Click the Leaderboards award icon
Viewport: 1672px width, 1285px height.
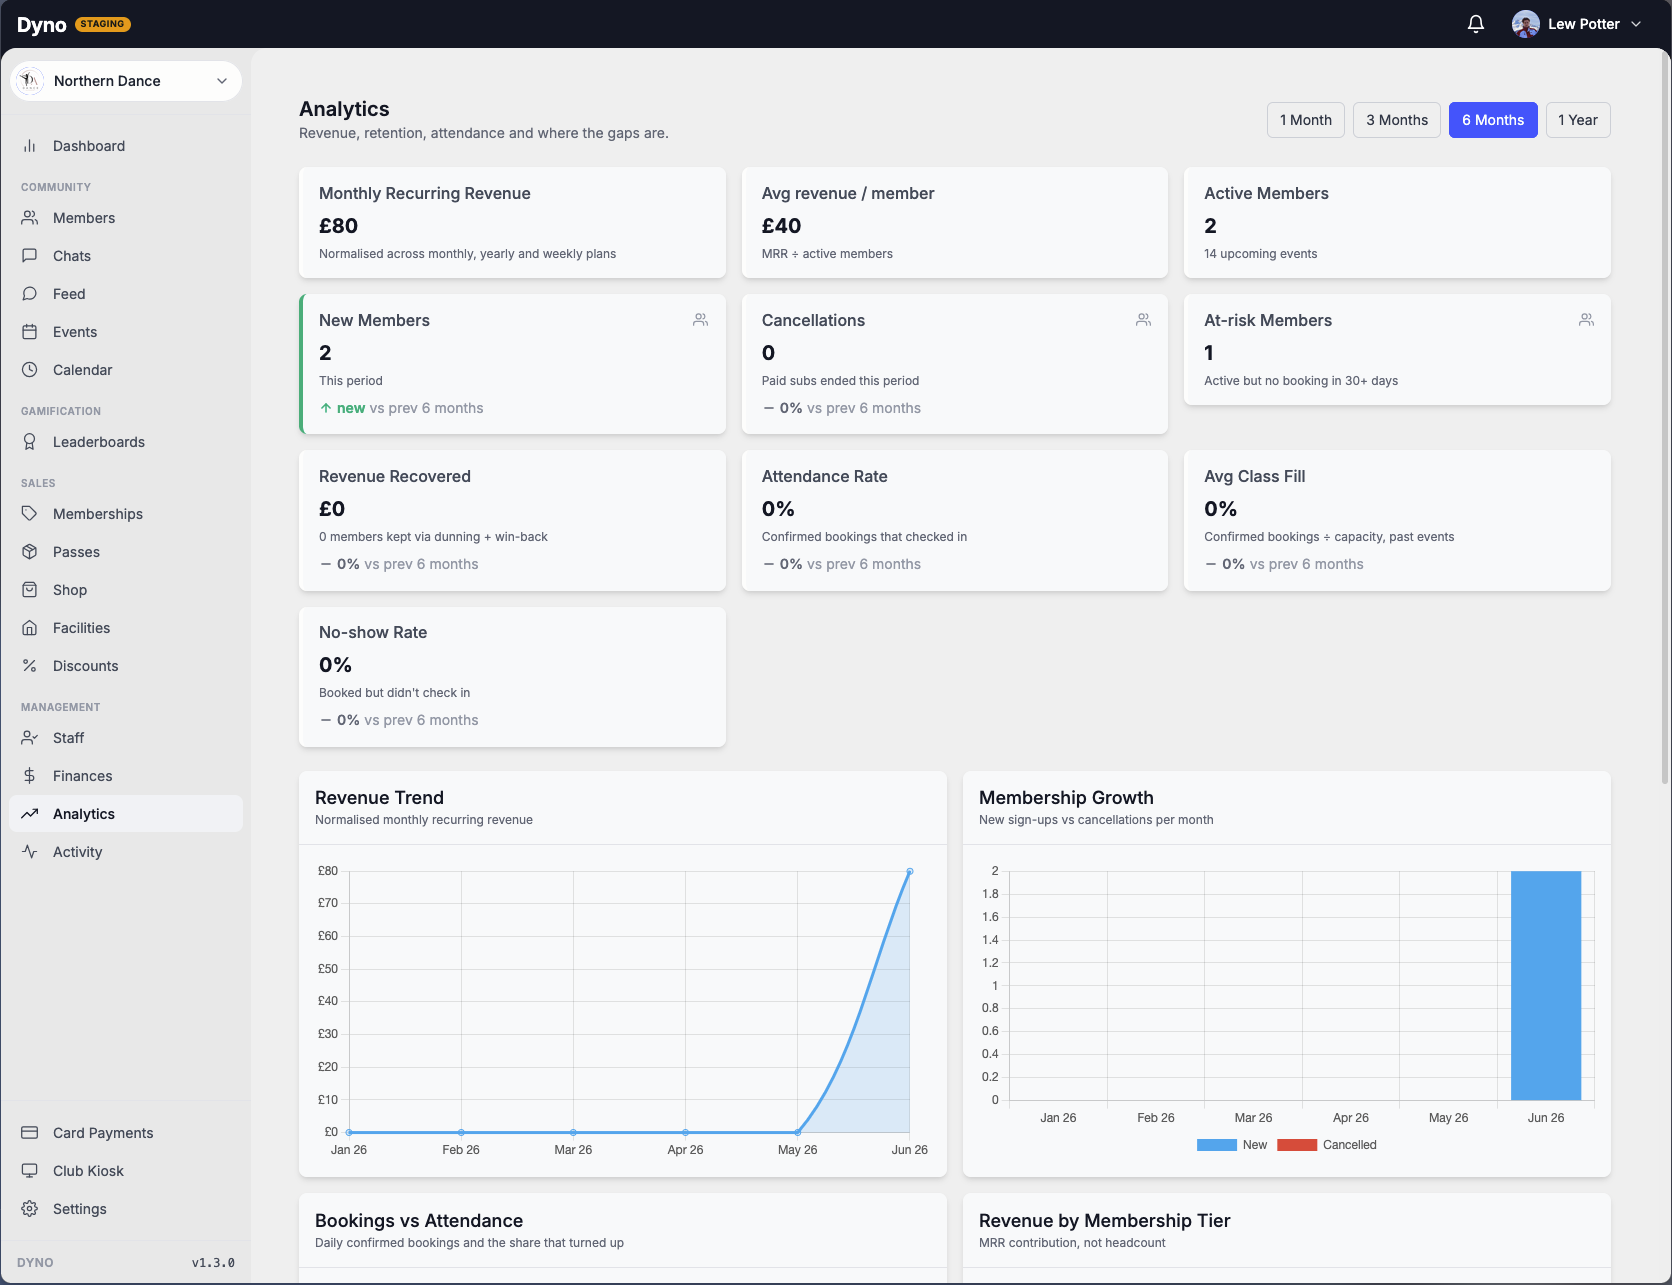point(30,442)
